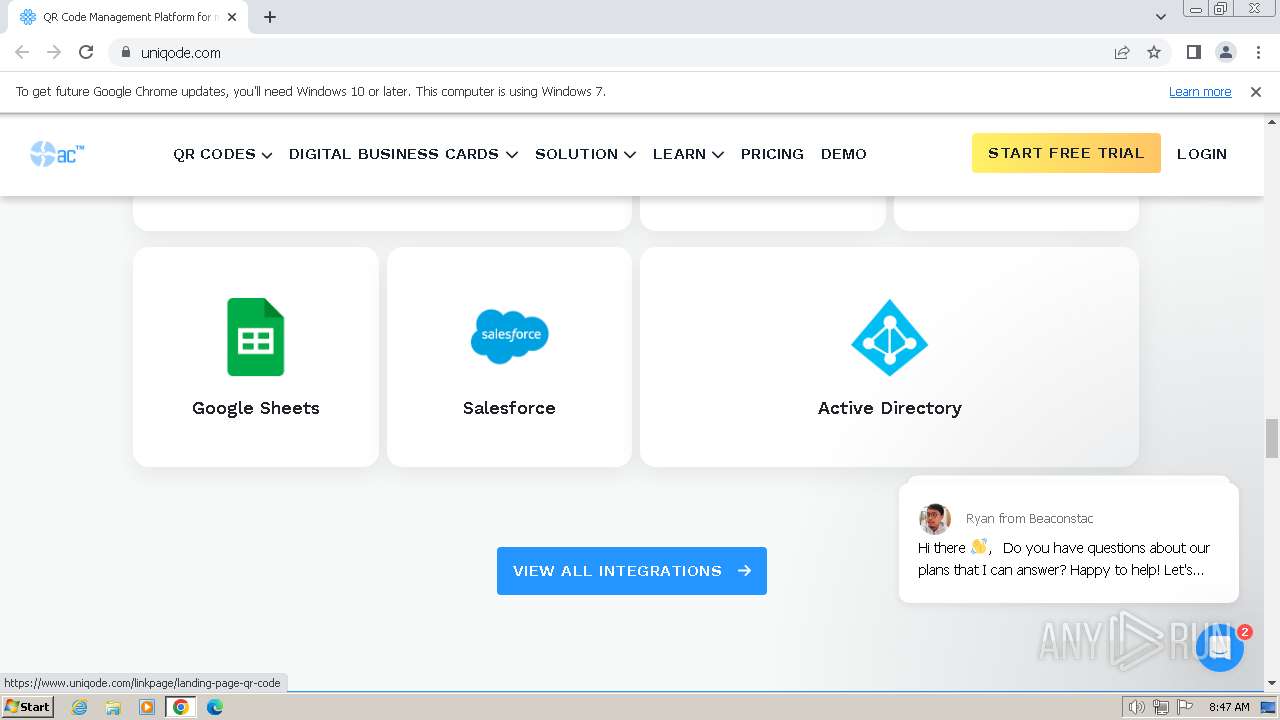Click VIEW ALL INTEGRATIONS button
The image size is (1280, 720).
click(632, 571)
